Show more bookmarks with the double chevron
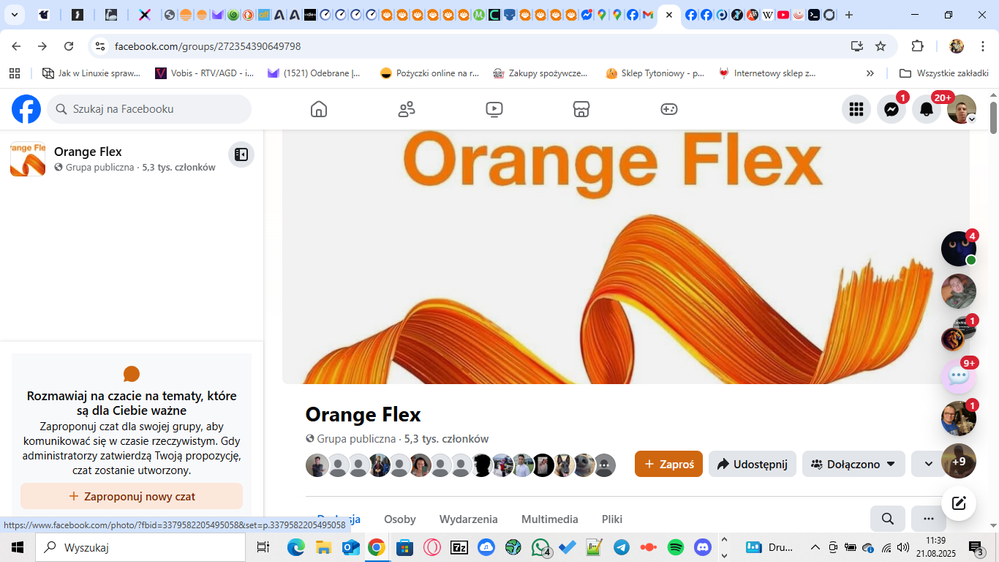Screen dimensions: 999x562 pos(870,73)
